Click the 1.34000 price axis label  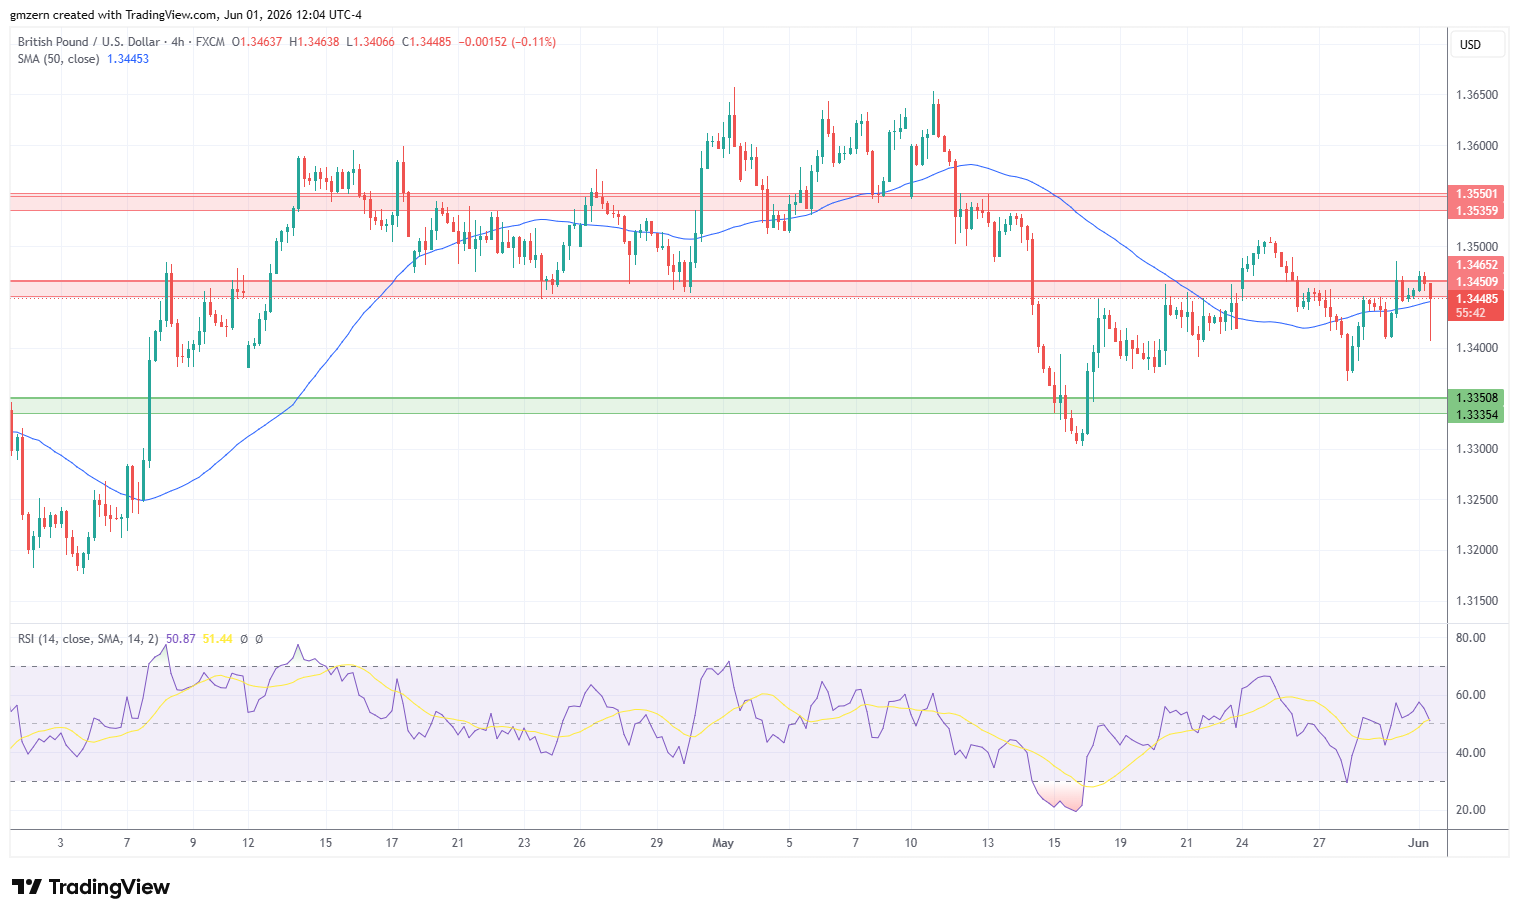coord(1477,348)
